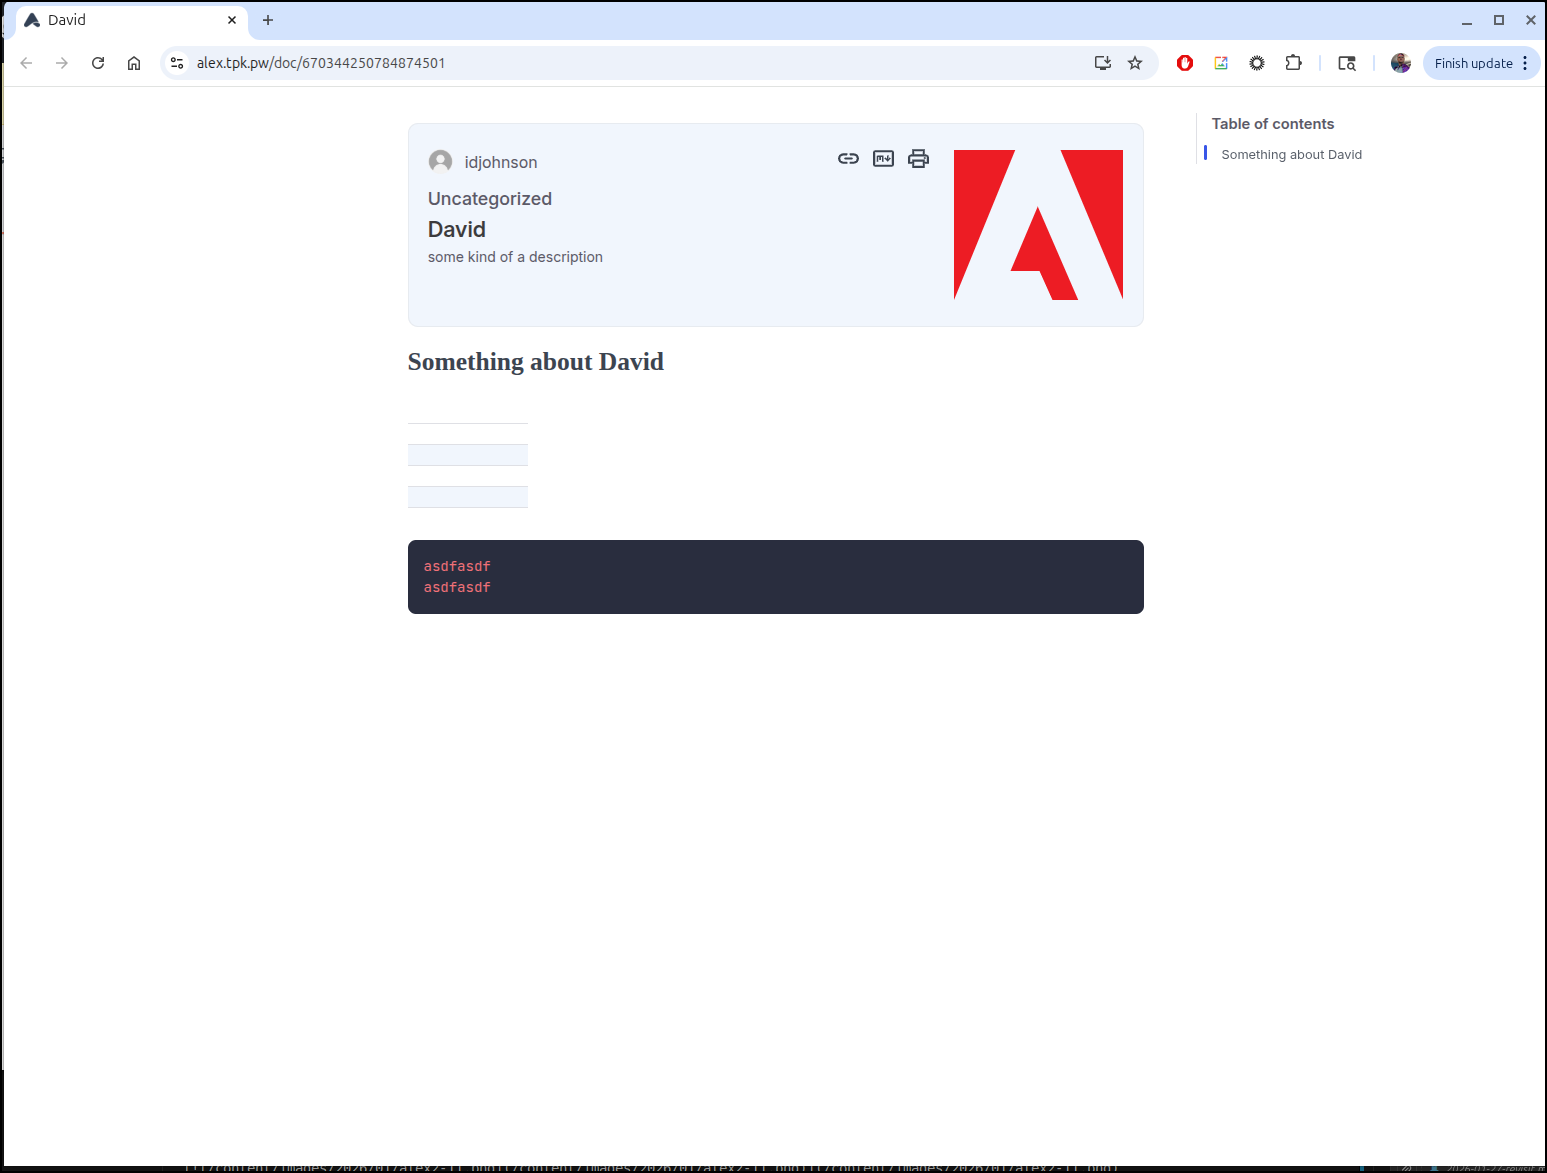Screen dimensions: 1547x1173
Task: Select the David browser tab
Action: coord(120,20)
